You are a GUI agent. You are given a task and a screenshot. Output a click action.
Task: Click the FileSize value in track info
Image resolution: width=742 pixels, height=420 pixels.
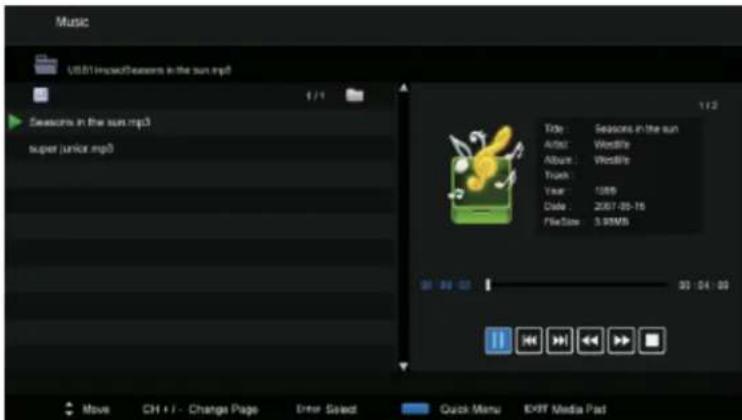pyautogui.click(x=611, y=222)
